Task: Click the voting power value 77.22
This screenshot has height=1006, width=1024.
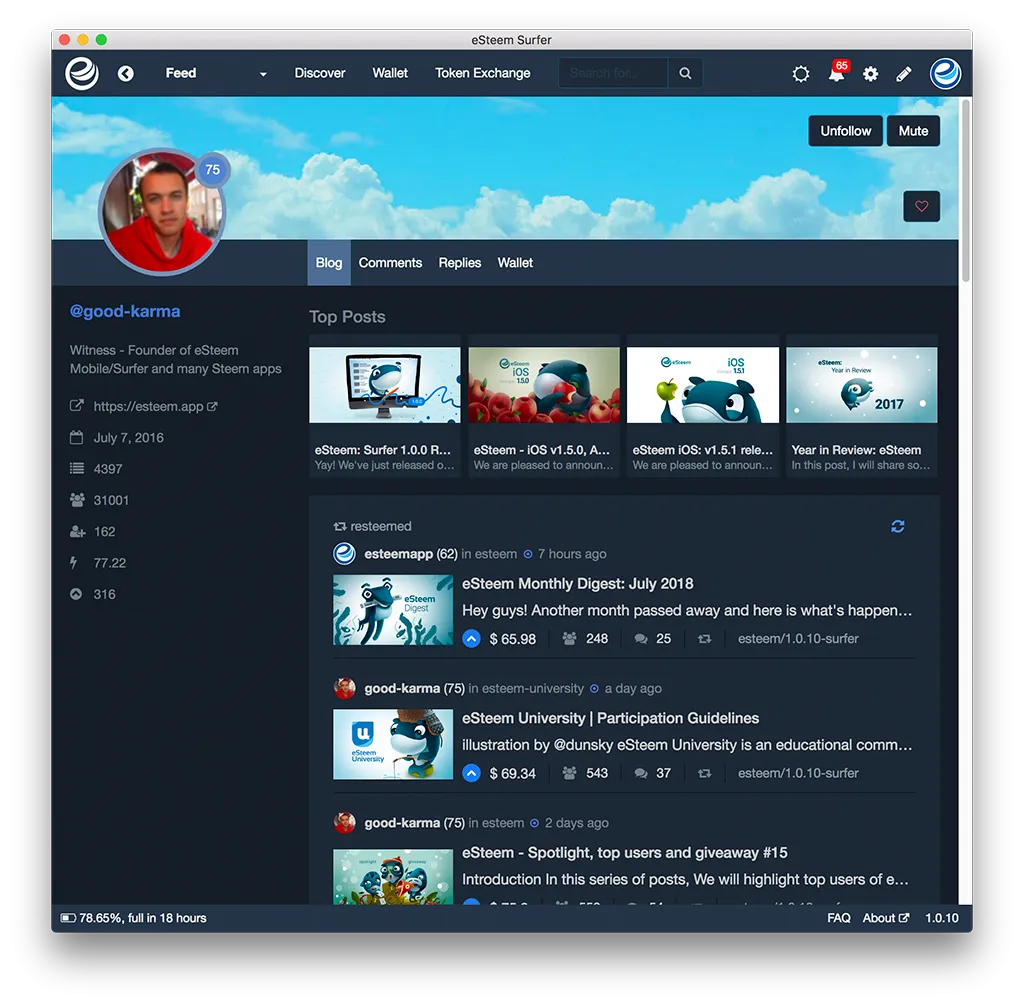Action: click(x=110, y=563)
